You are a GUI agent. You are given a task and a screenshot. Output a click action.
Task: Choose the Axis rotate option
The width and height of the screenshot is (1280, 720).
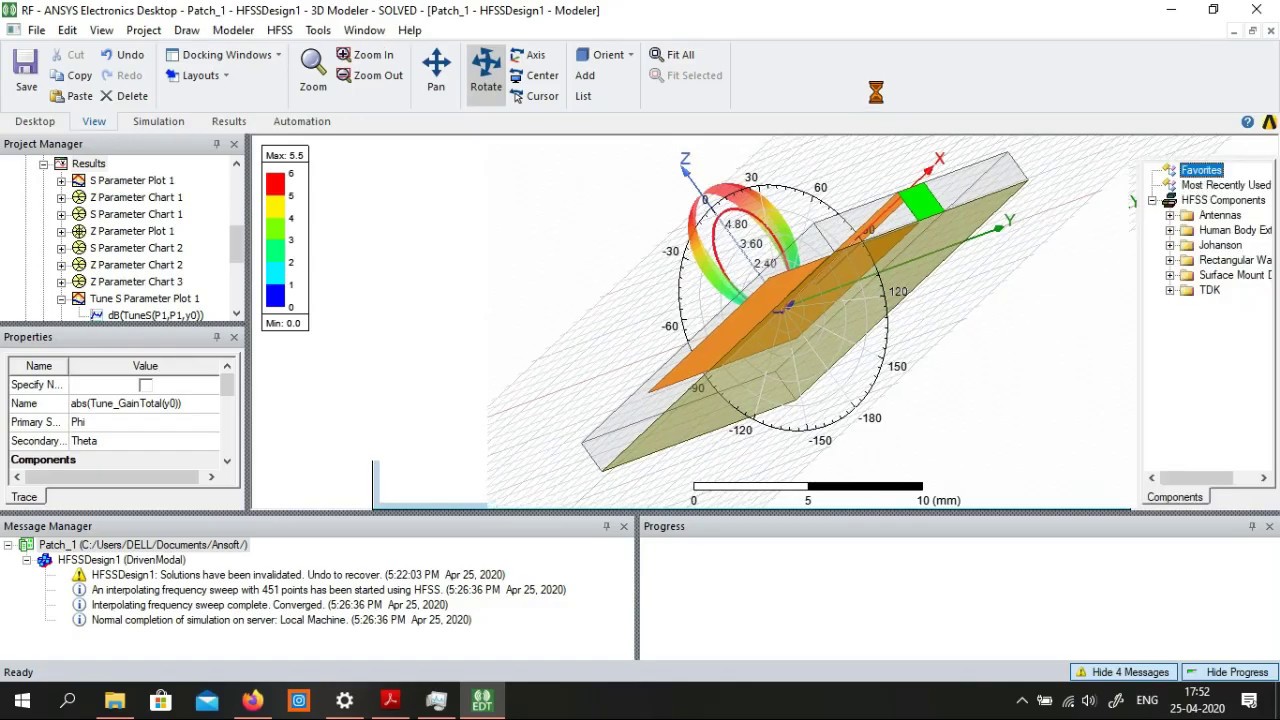(x=528, y=55)
